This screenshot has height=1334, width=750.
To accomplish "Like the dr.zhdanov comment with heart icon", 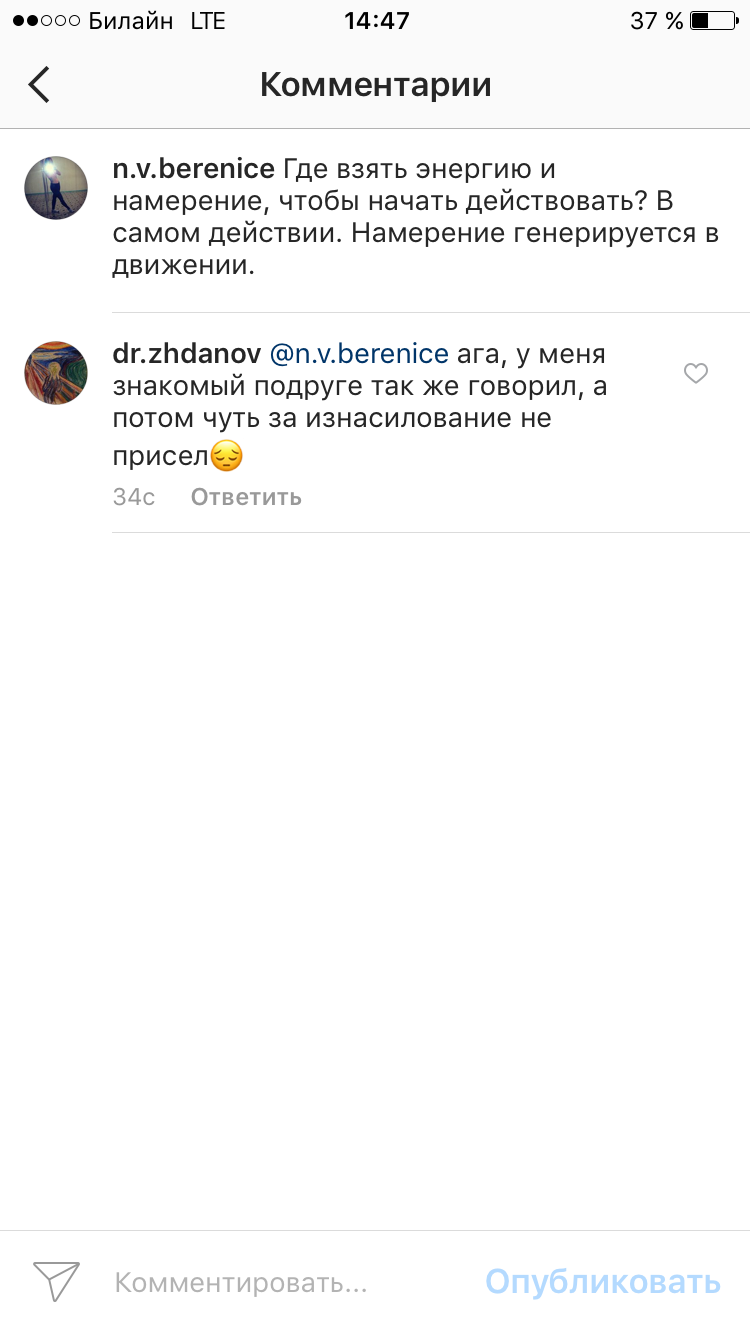I will [x=696, y=374].
